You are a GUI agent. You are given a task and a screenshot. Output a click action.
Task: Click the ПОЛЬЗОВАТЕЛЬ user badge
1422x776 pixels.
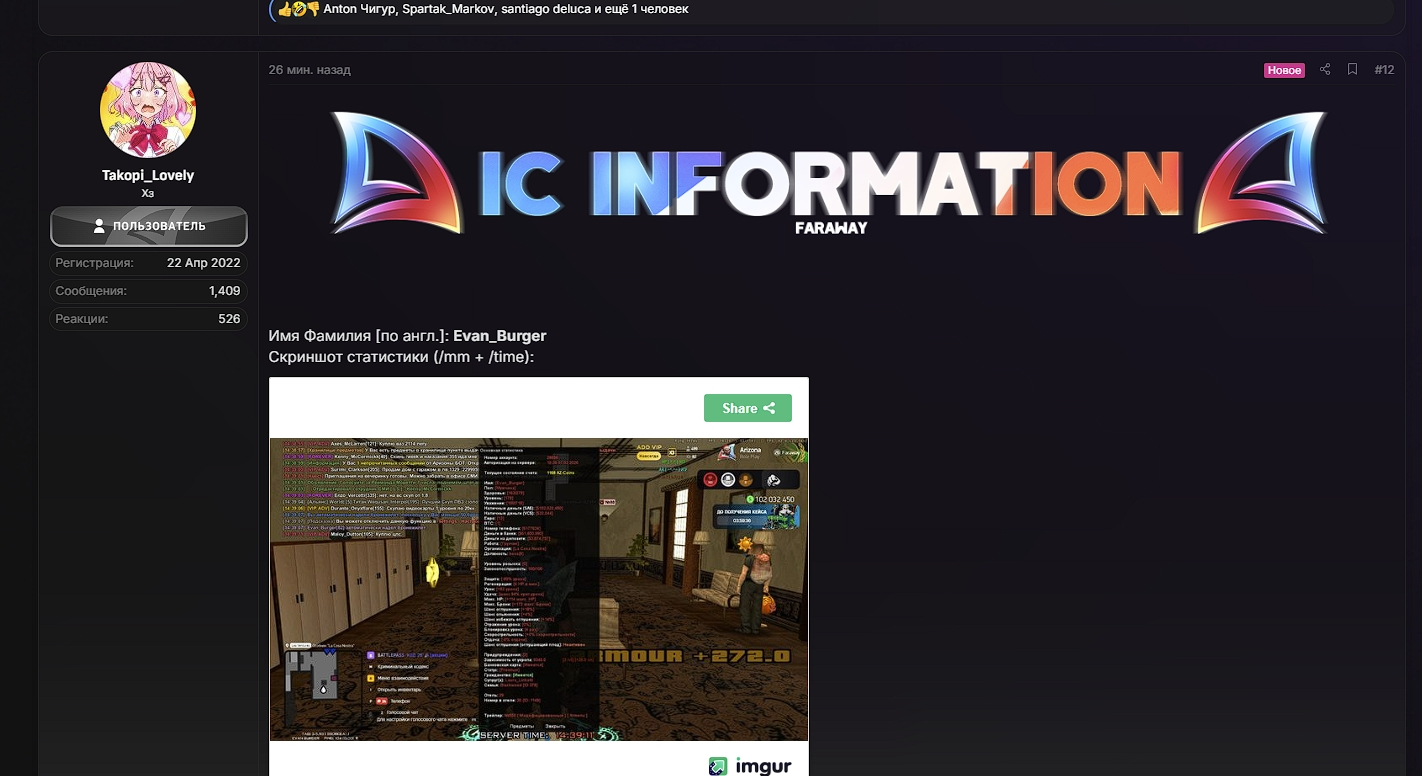click(x=149, y=226)
